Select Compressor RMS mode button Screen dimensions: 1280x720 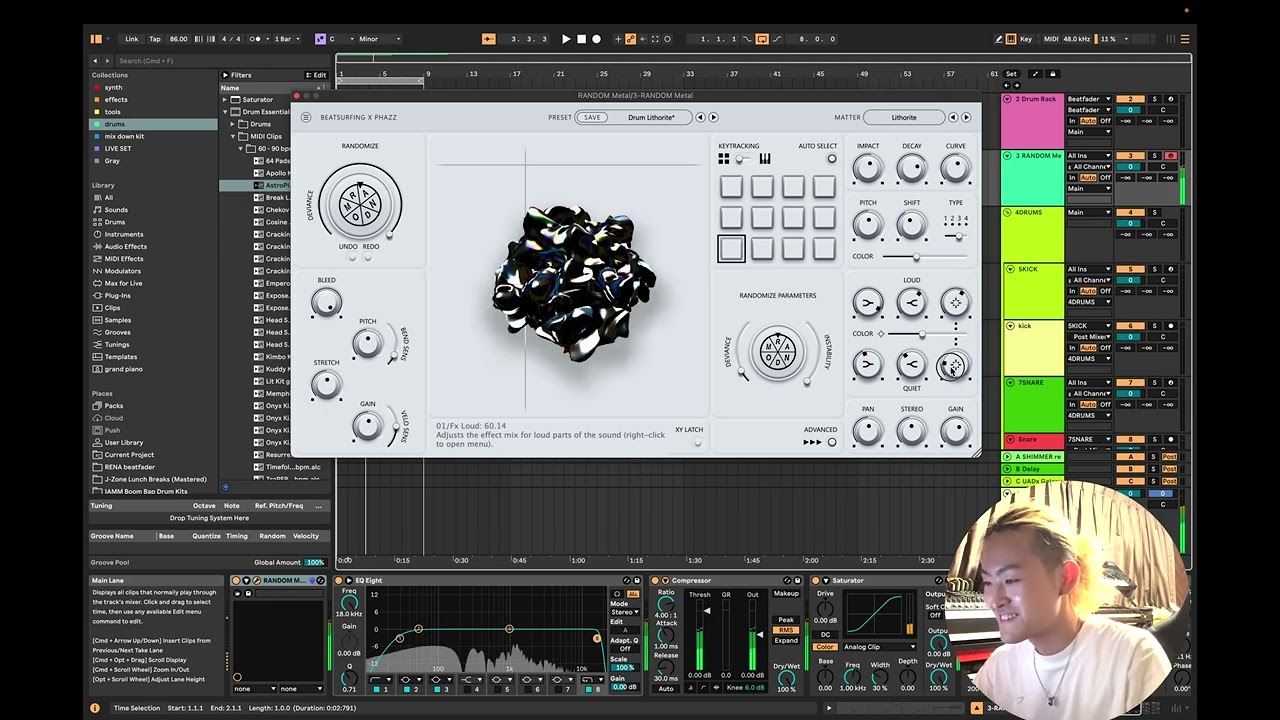[x=786, y=630]
